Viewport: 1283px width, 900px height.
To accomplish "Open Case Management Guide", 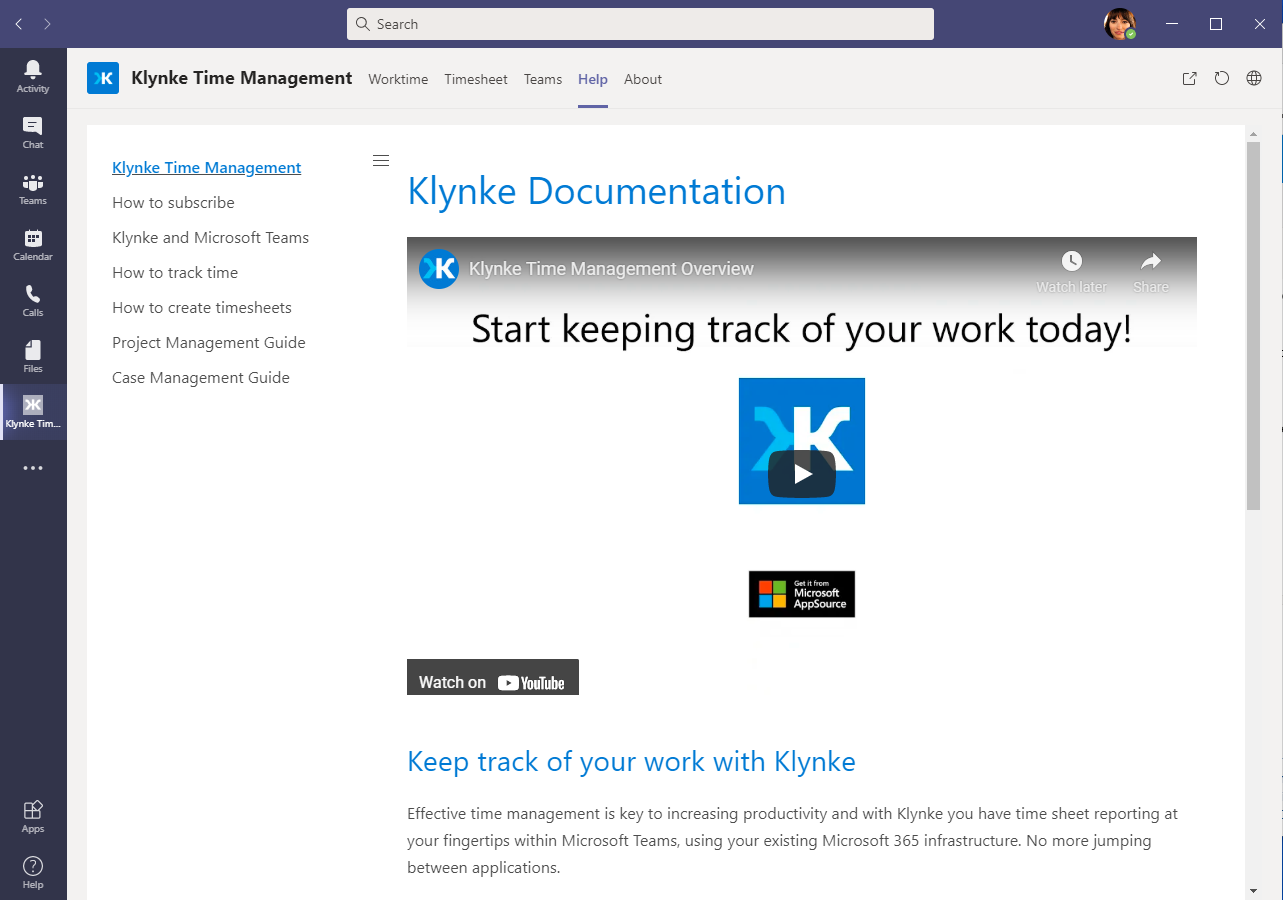I will (201, 377).
